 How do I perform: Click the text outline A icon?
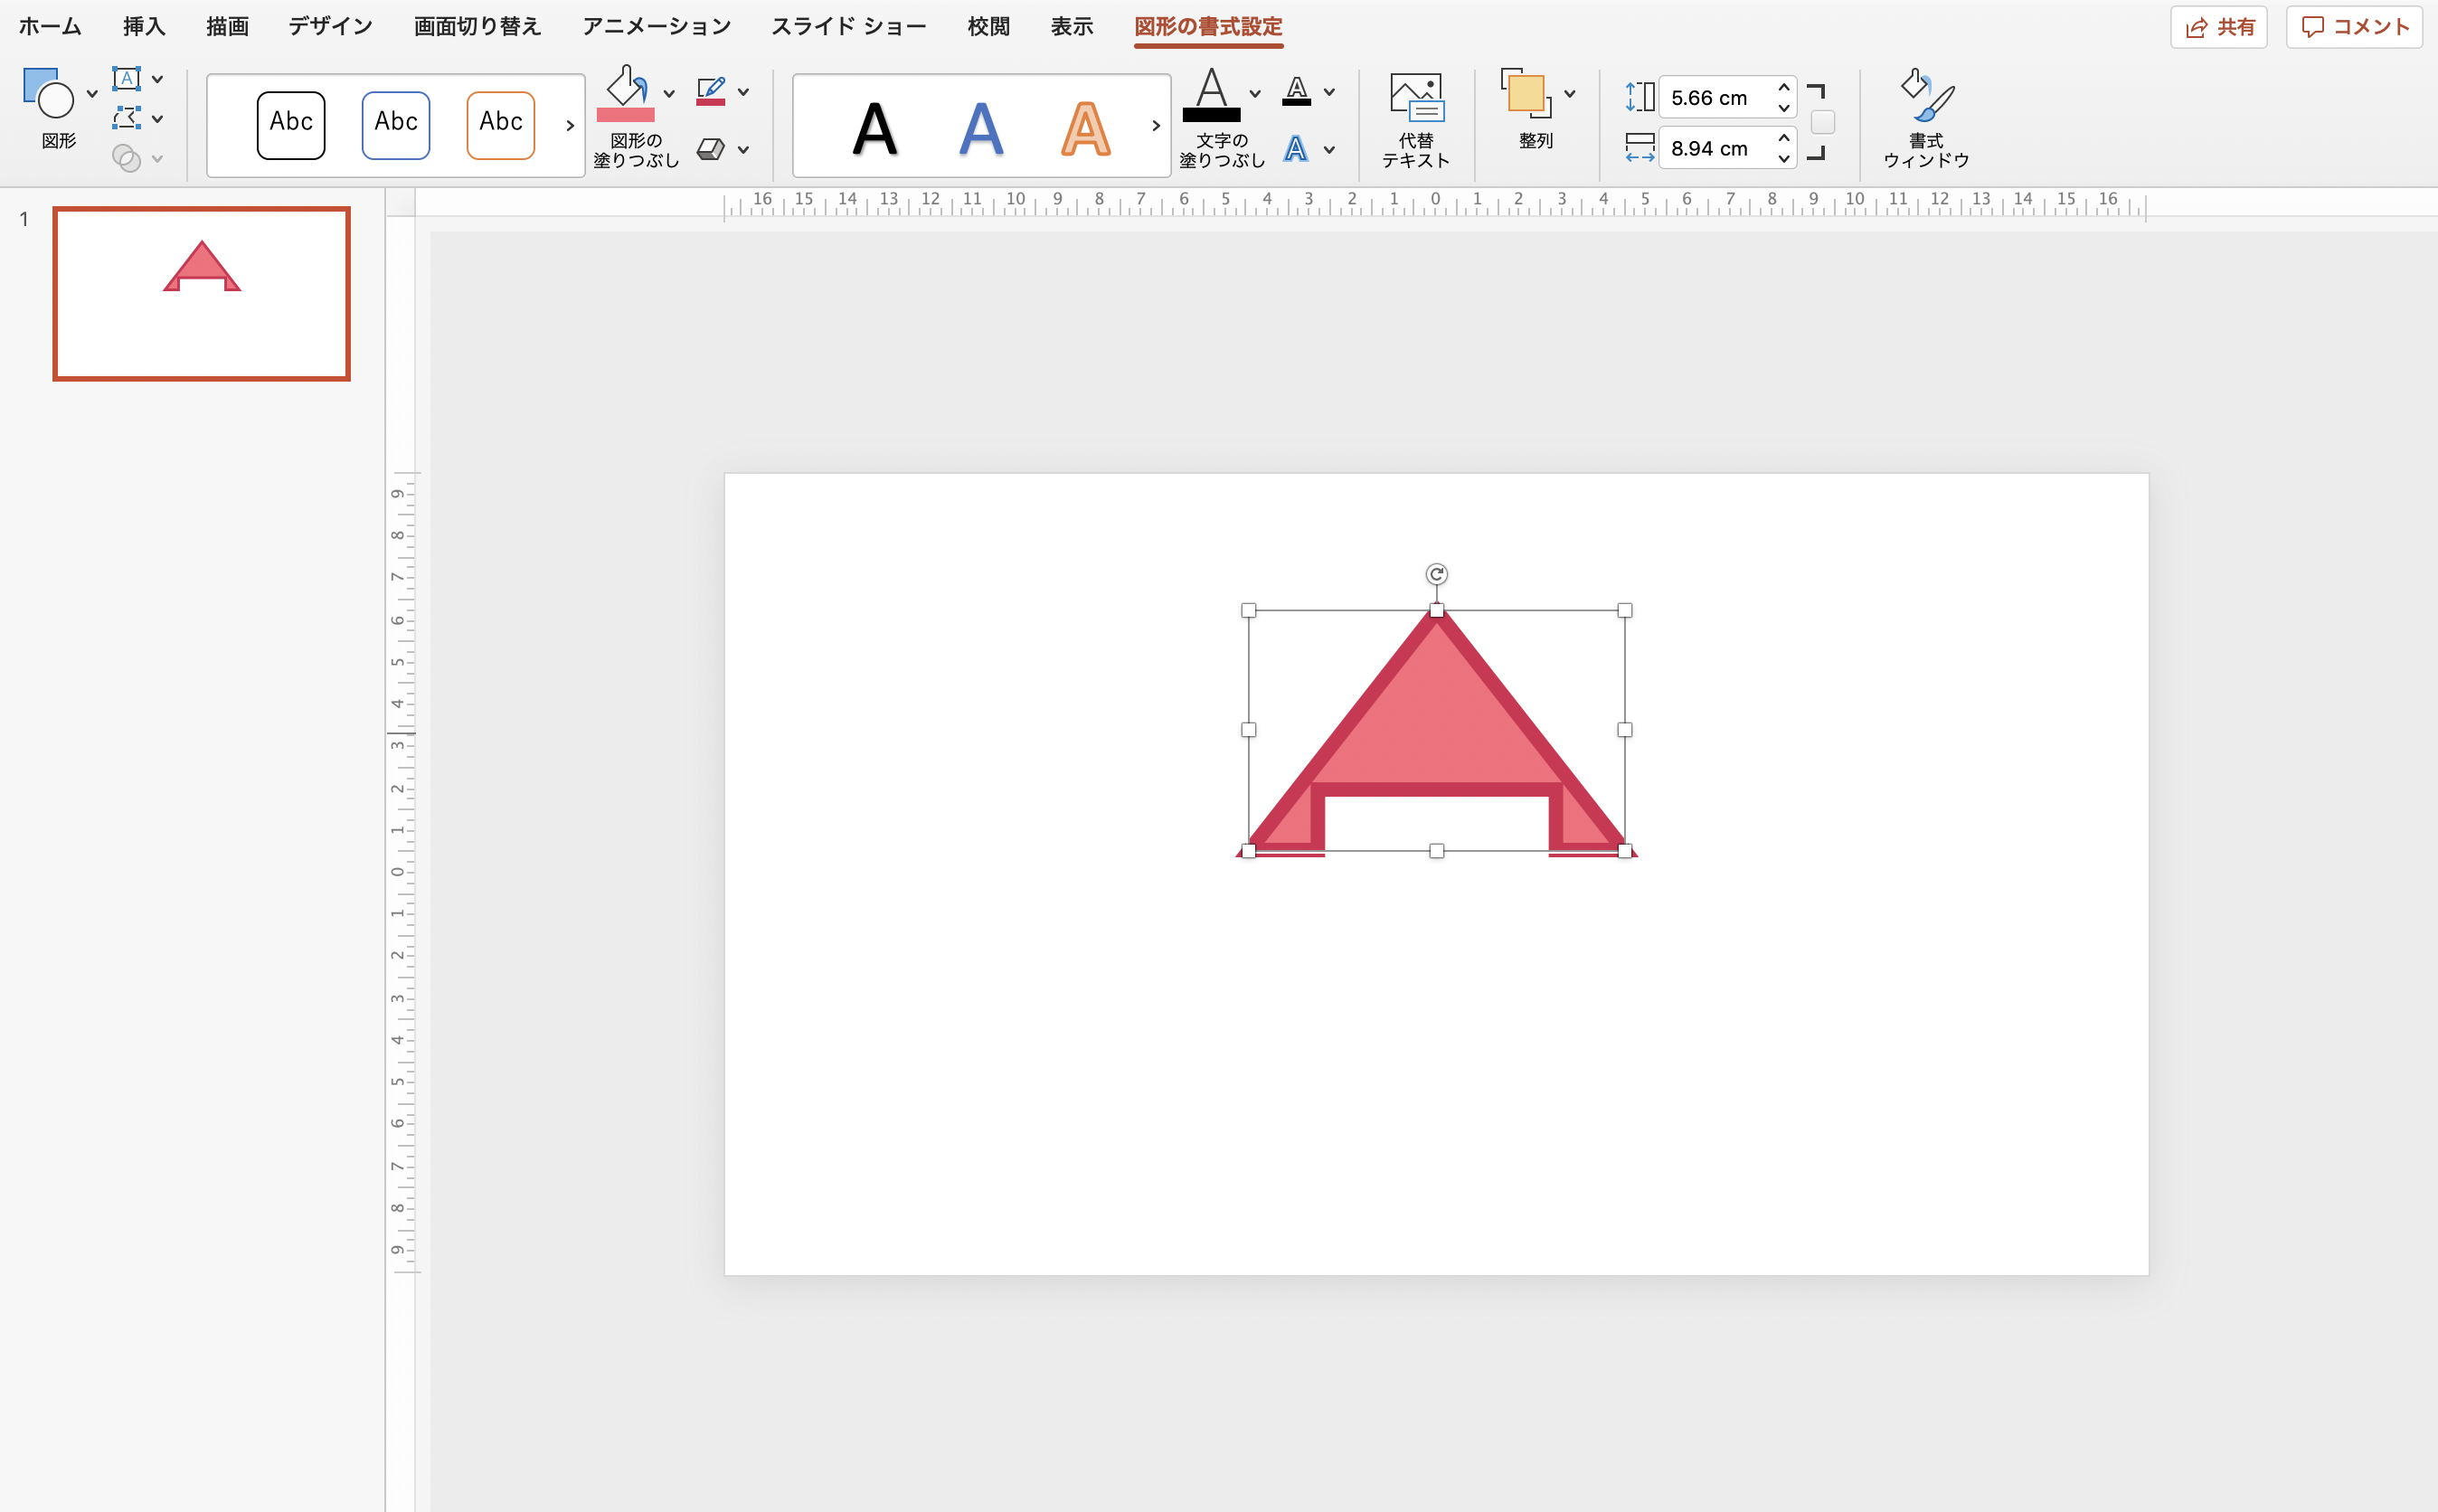(x=1297, y=91)
